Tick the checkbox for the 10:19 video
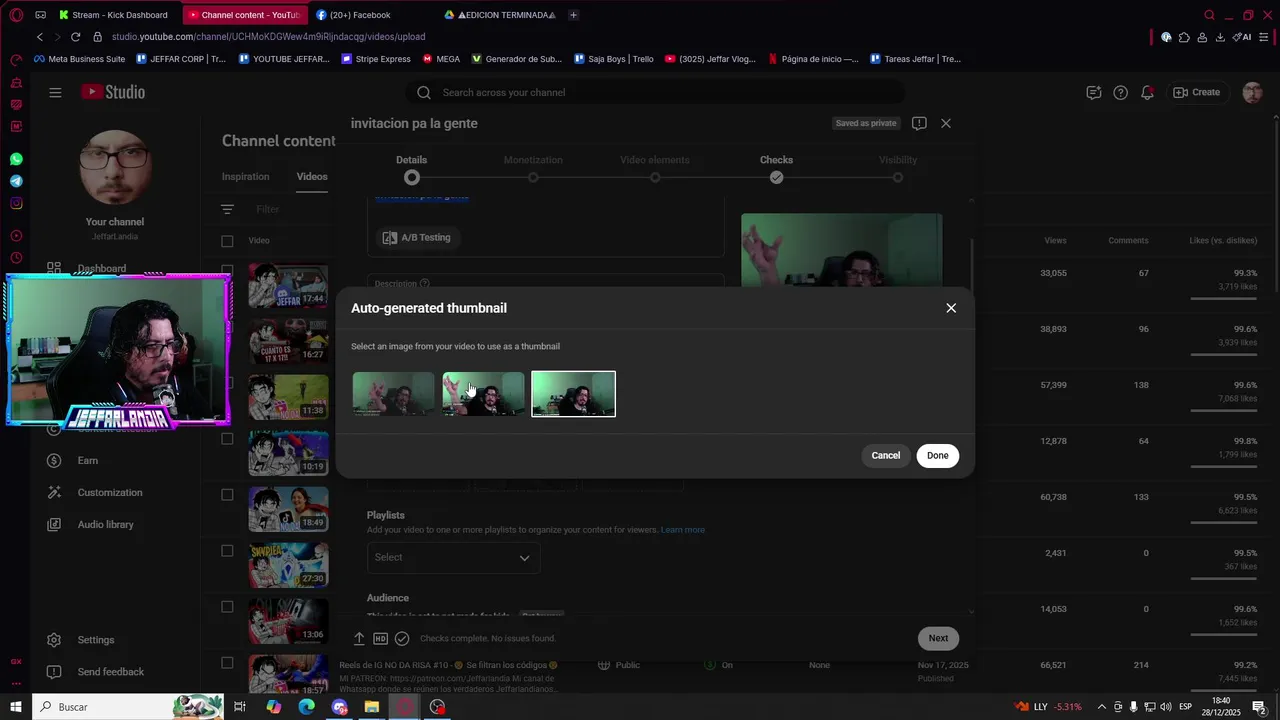1280x720 pixels. (x=227, y=439)
